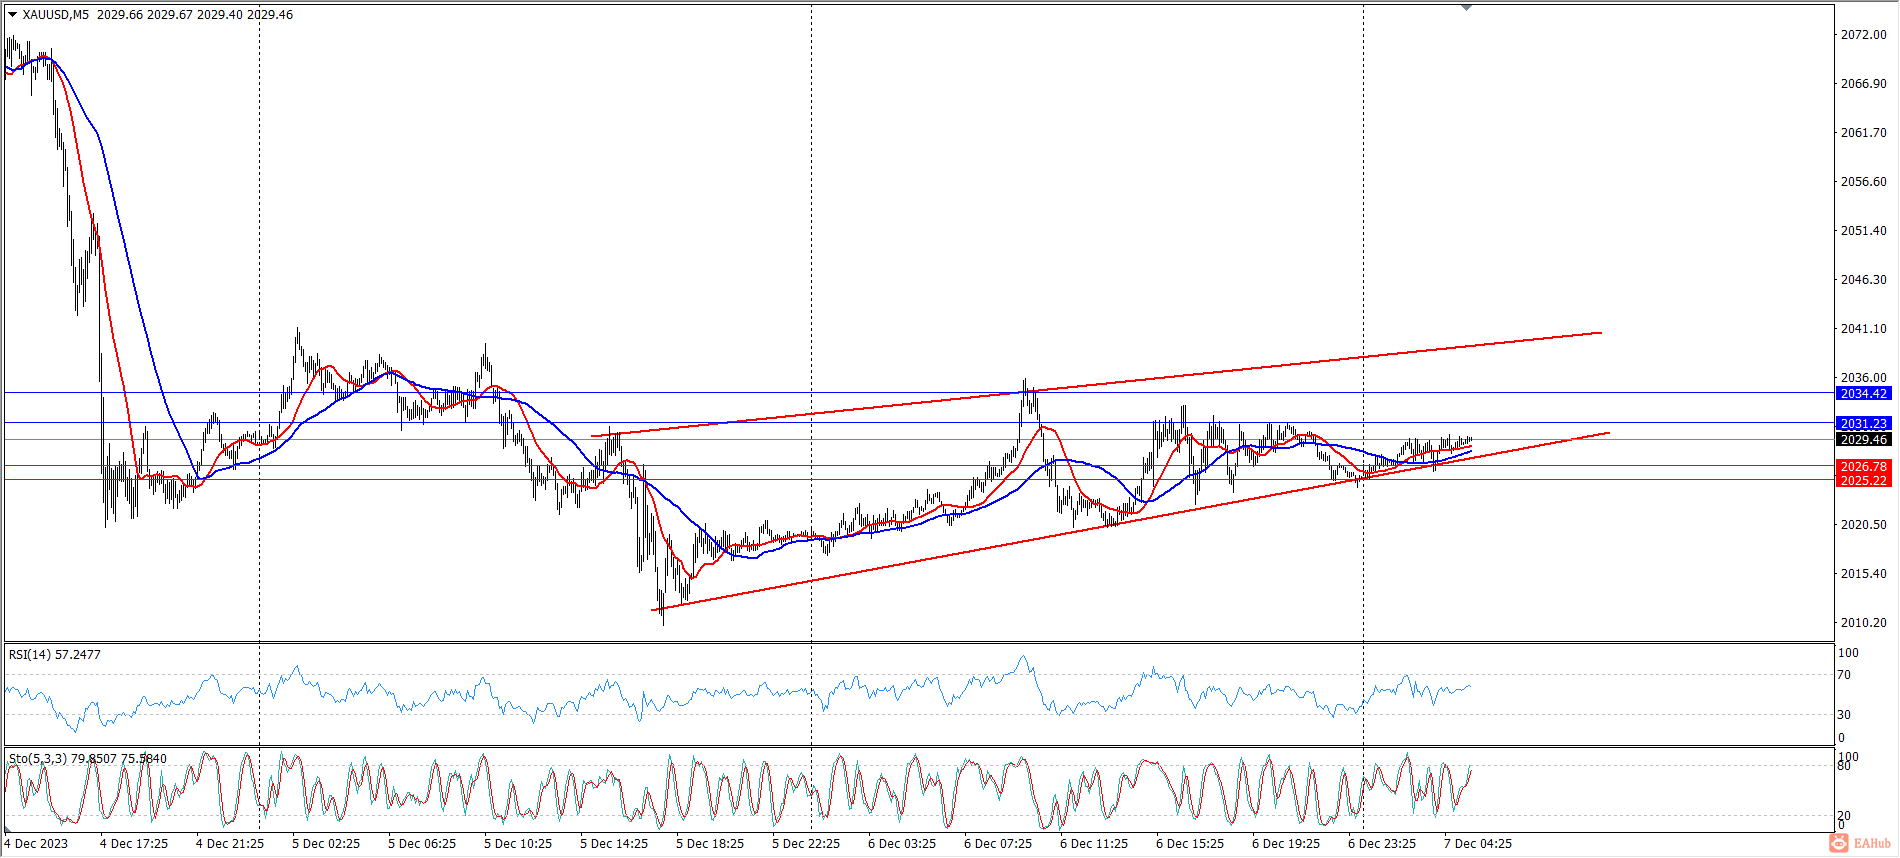This screenshot has height=858, width=1900.
Task: Click the 5 Dec 14:25 time label
Action: pyautogui.click(x=614, y=844)
